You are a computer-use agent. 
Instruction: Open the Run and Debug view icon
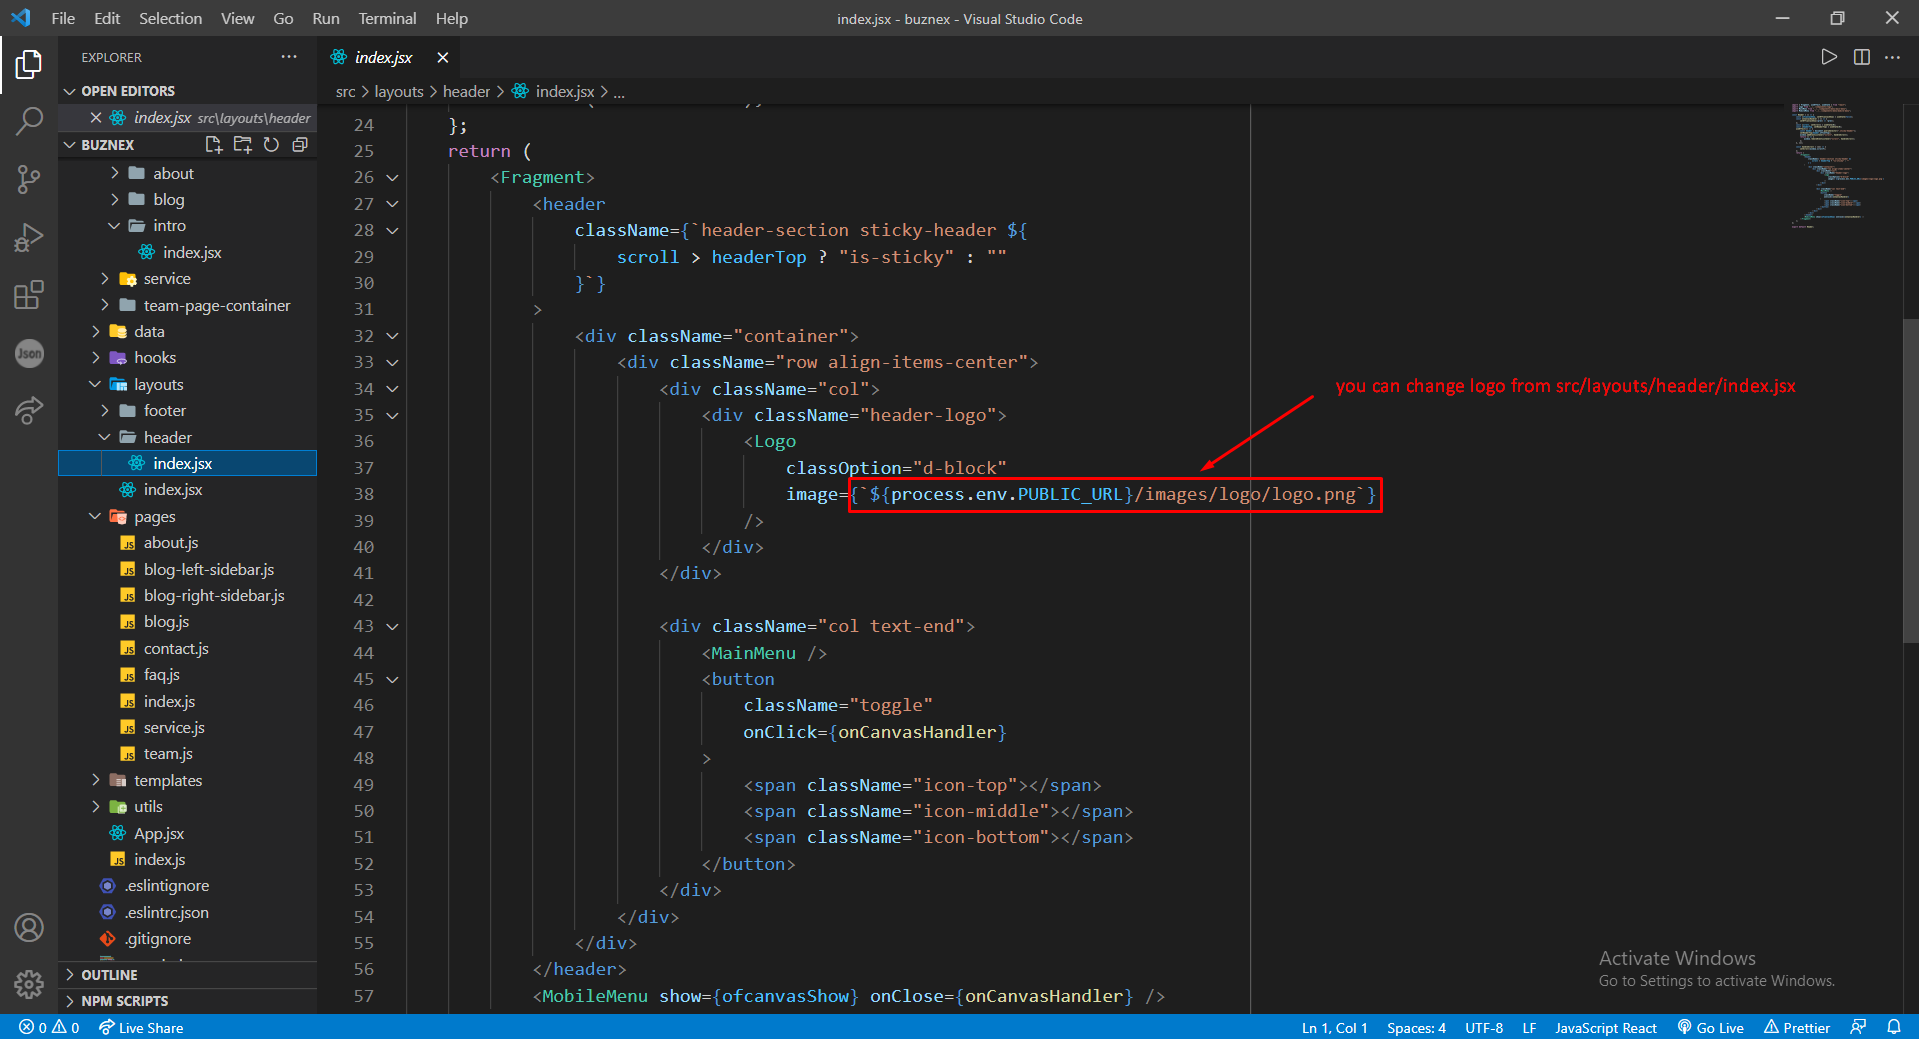[x=29, y=238]
